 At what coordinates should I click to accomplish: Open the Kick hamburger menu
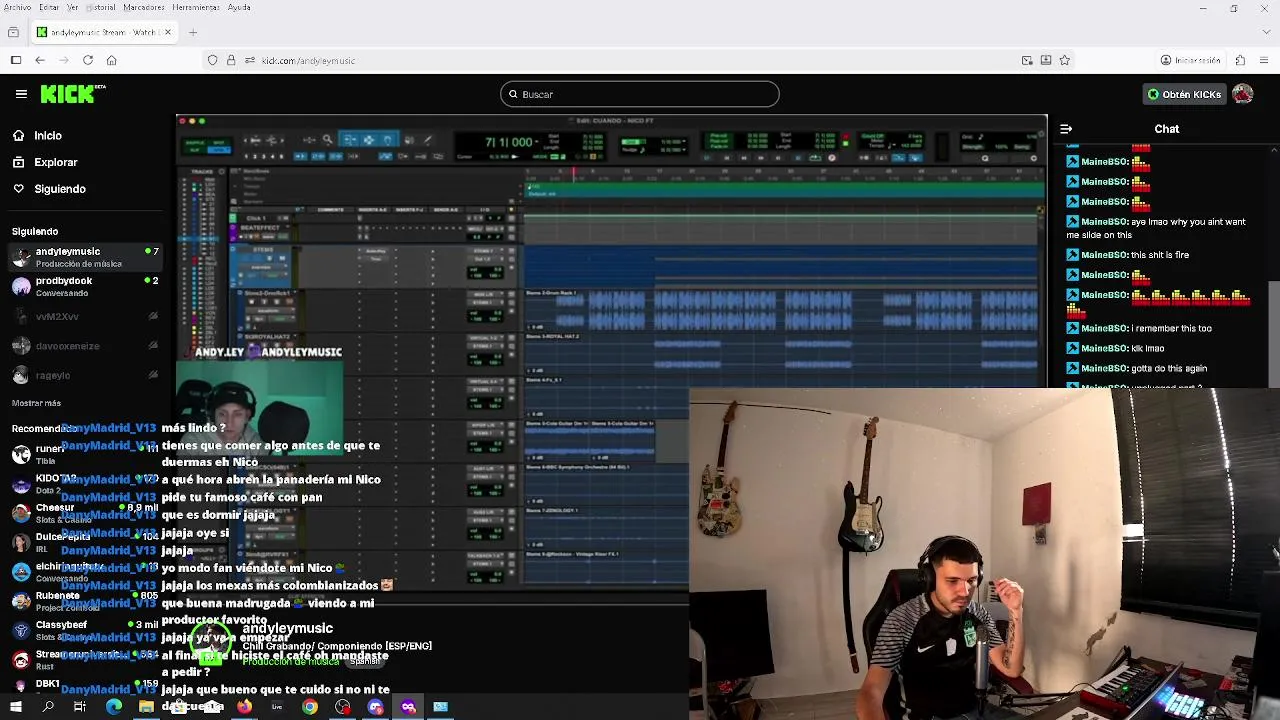[21, 94]
